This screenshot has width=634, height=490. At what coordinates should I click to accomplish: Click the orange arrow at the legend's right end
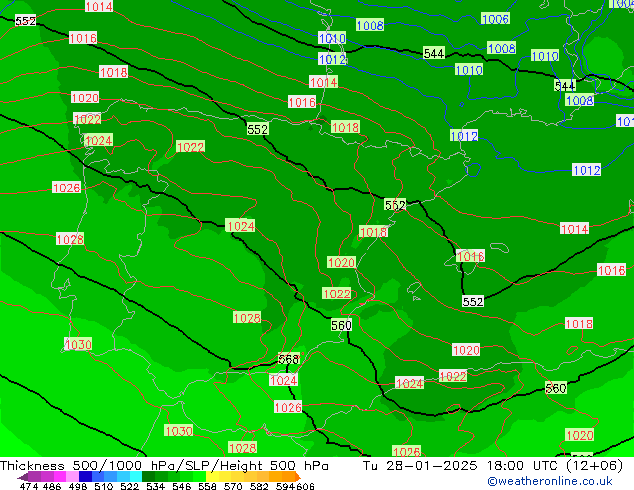coord(298,476)
